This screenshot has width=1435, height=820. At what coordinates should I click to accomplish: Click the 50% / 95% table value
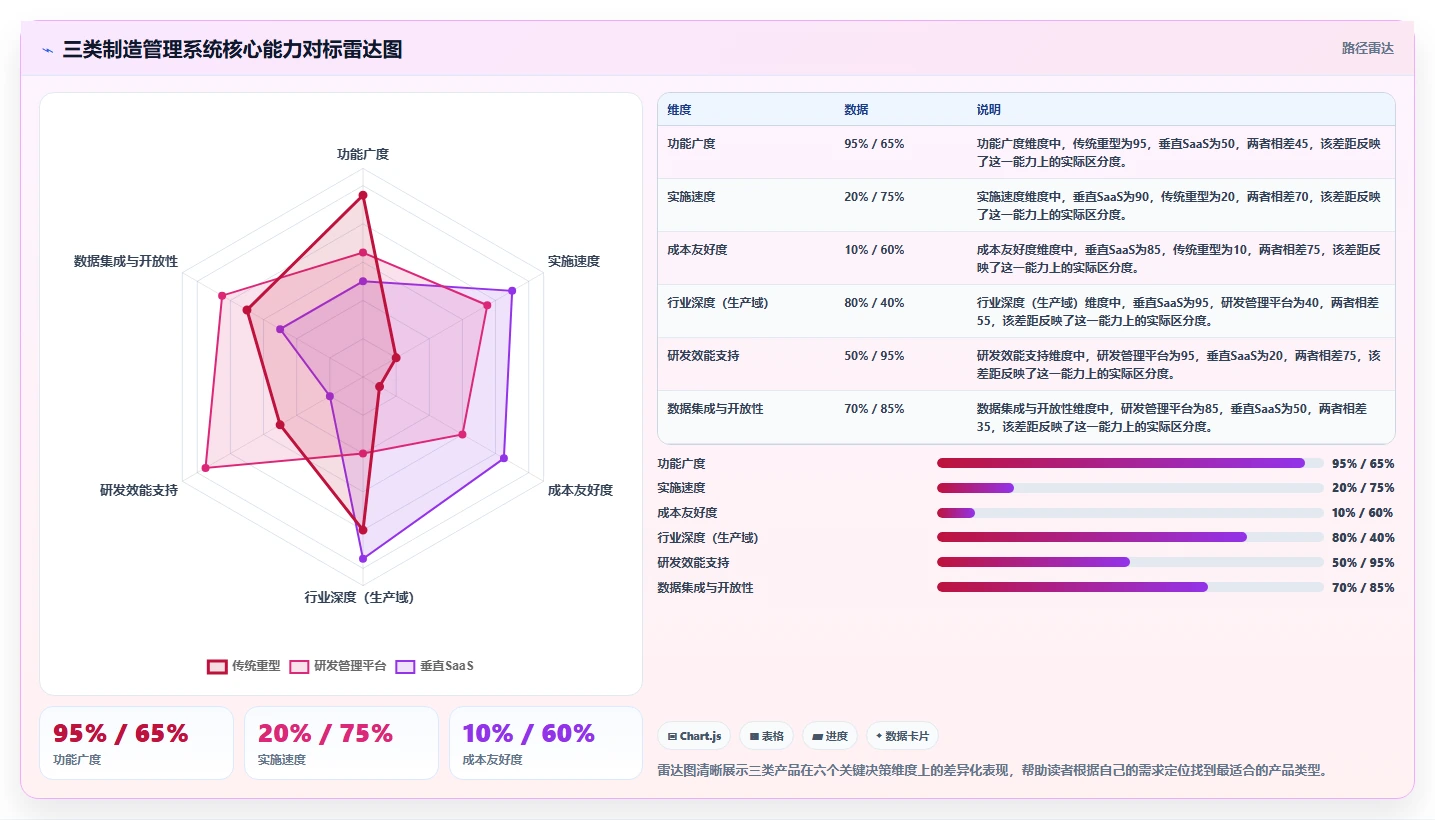tap(874, 356)
